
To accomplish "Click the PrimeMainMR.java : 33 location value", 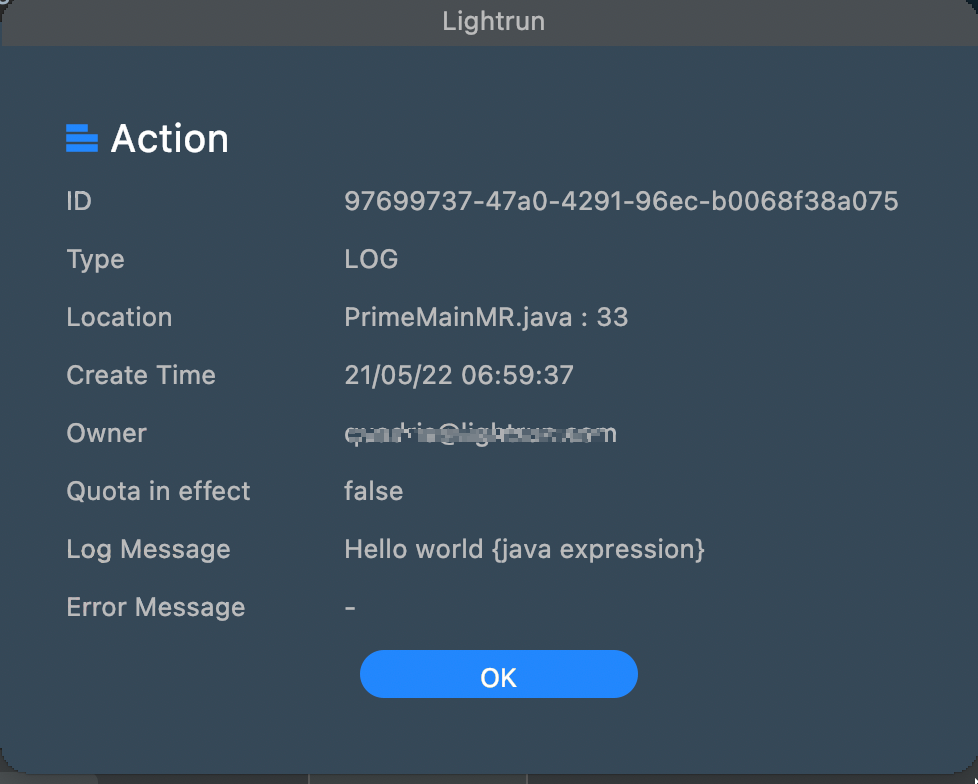I will pos(486,317).
